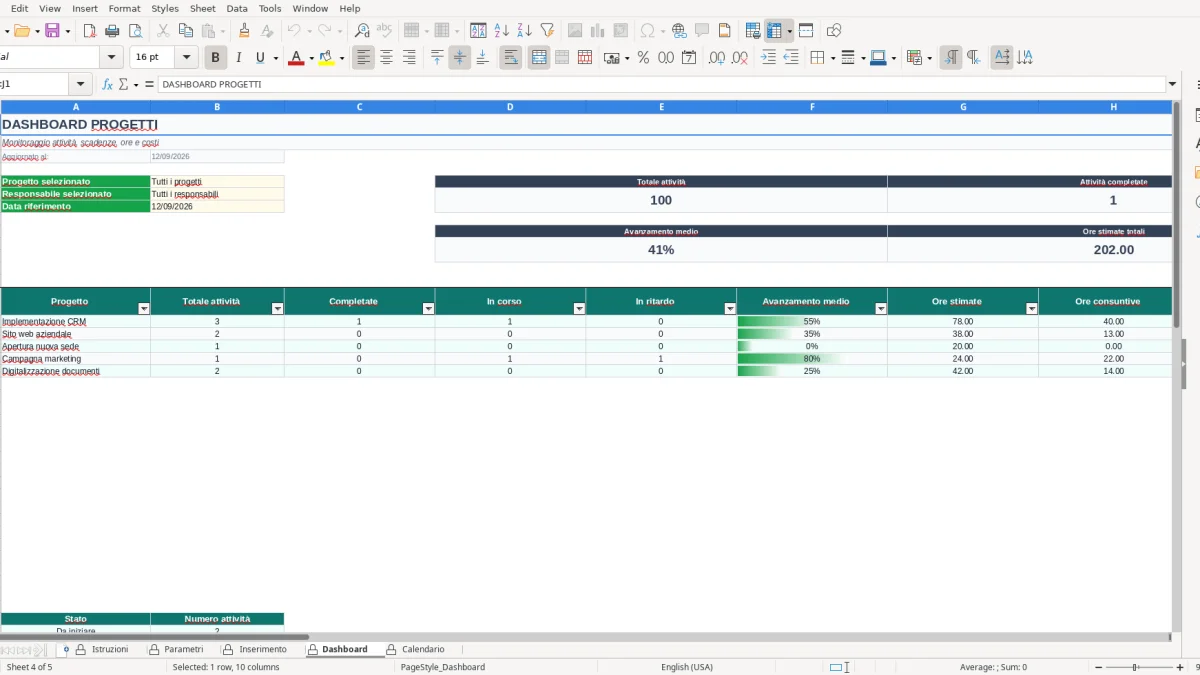This screenshot has height=675, width=1200.
Task: Expand the formula bar
Action: (1172, 84)
